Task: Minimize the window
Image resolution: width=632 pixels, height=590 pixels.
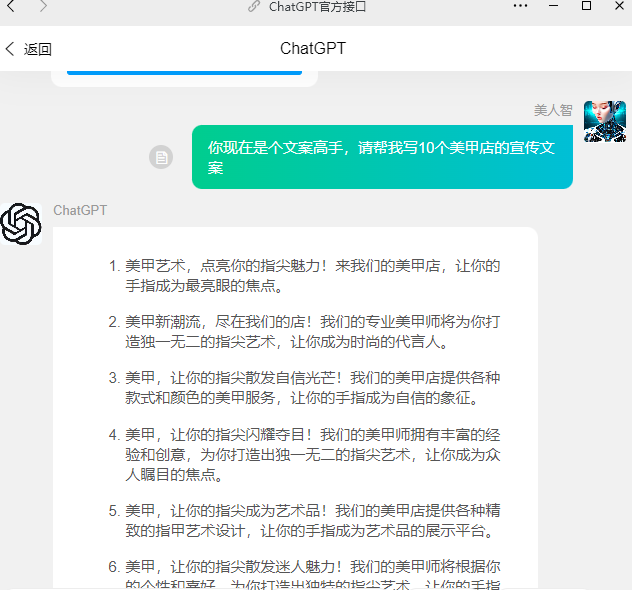Action: tap(553, 6)
